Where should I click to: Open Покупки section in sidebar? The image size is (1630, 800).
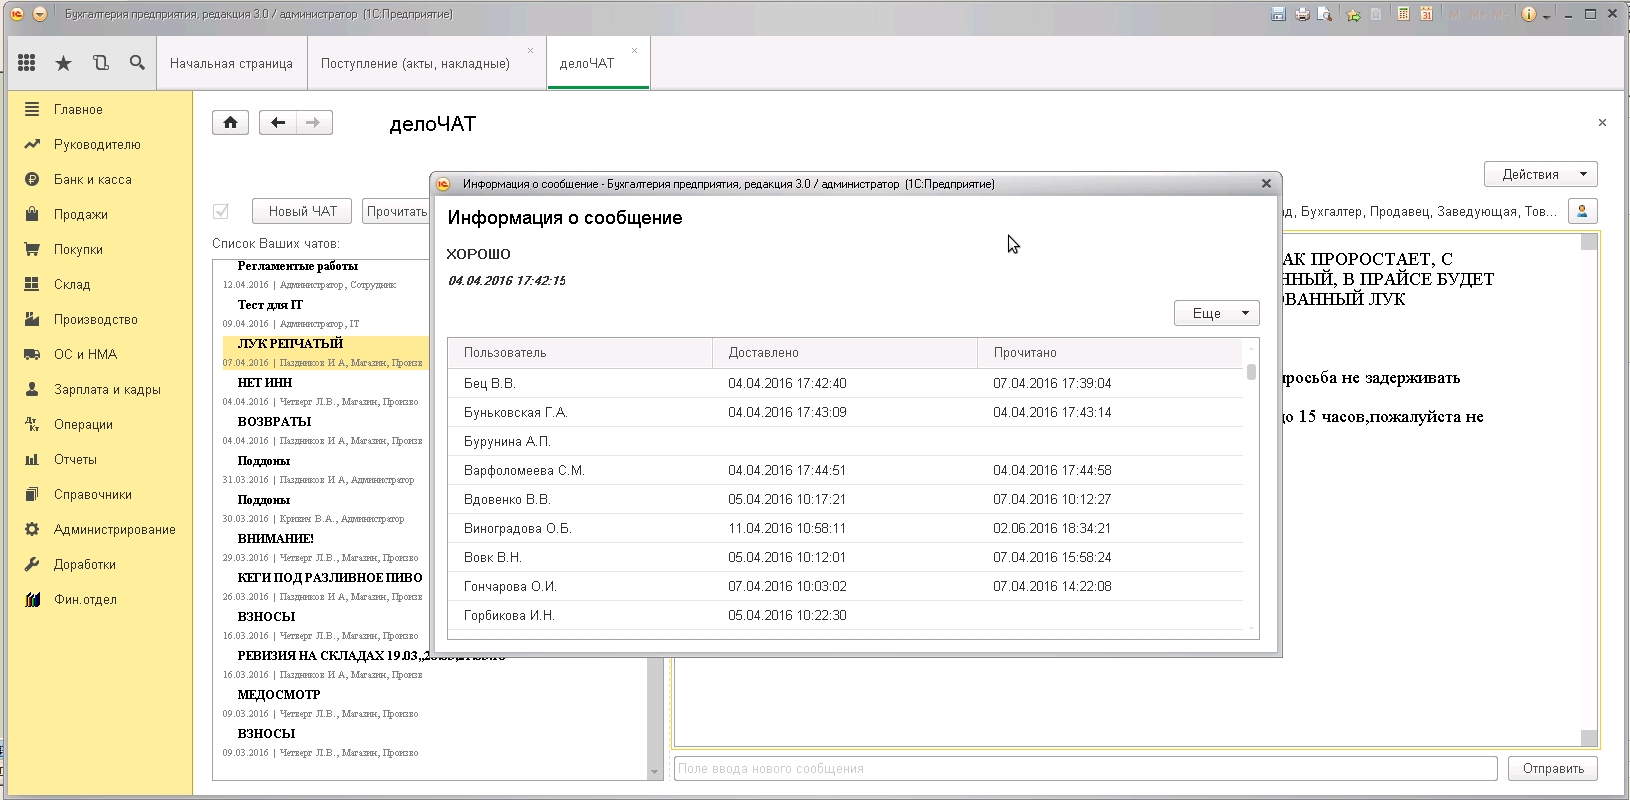coord(78,249)
